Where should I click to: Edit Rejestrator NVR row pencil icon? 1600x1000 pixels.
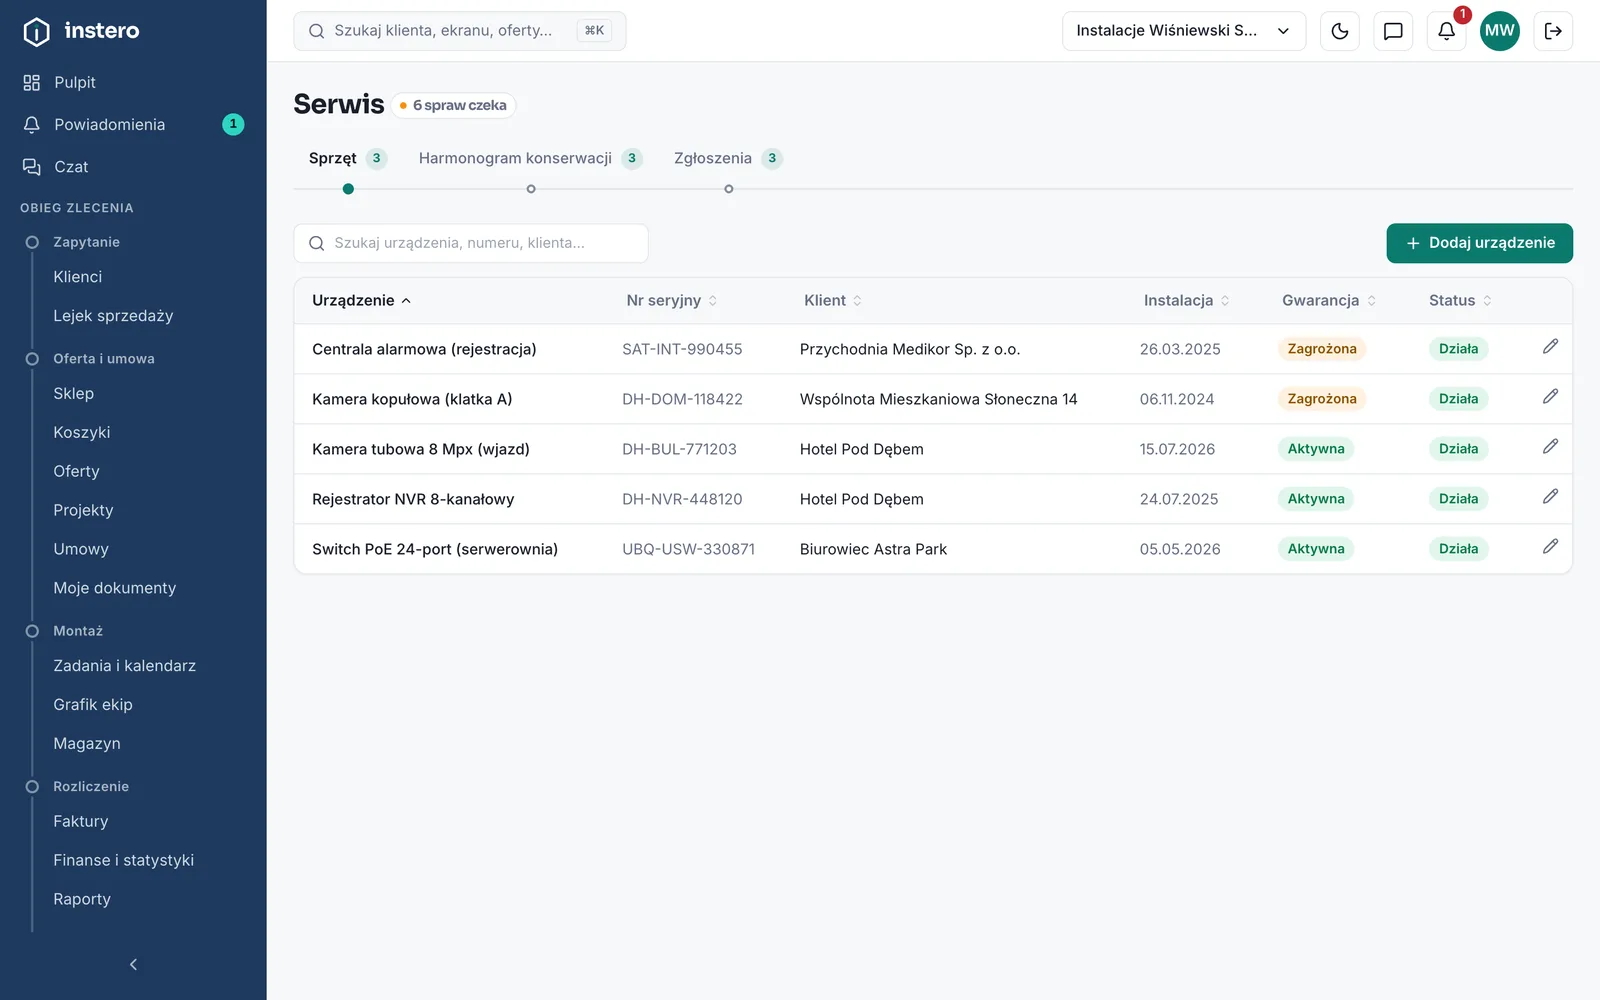tap(1550, 497)
